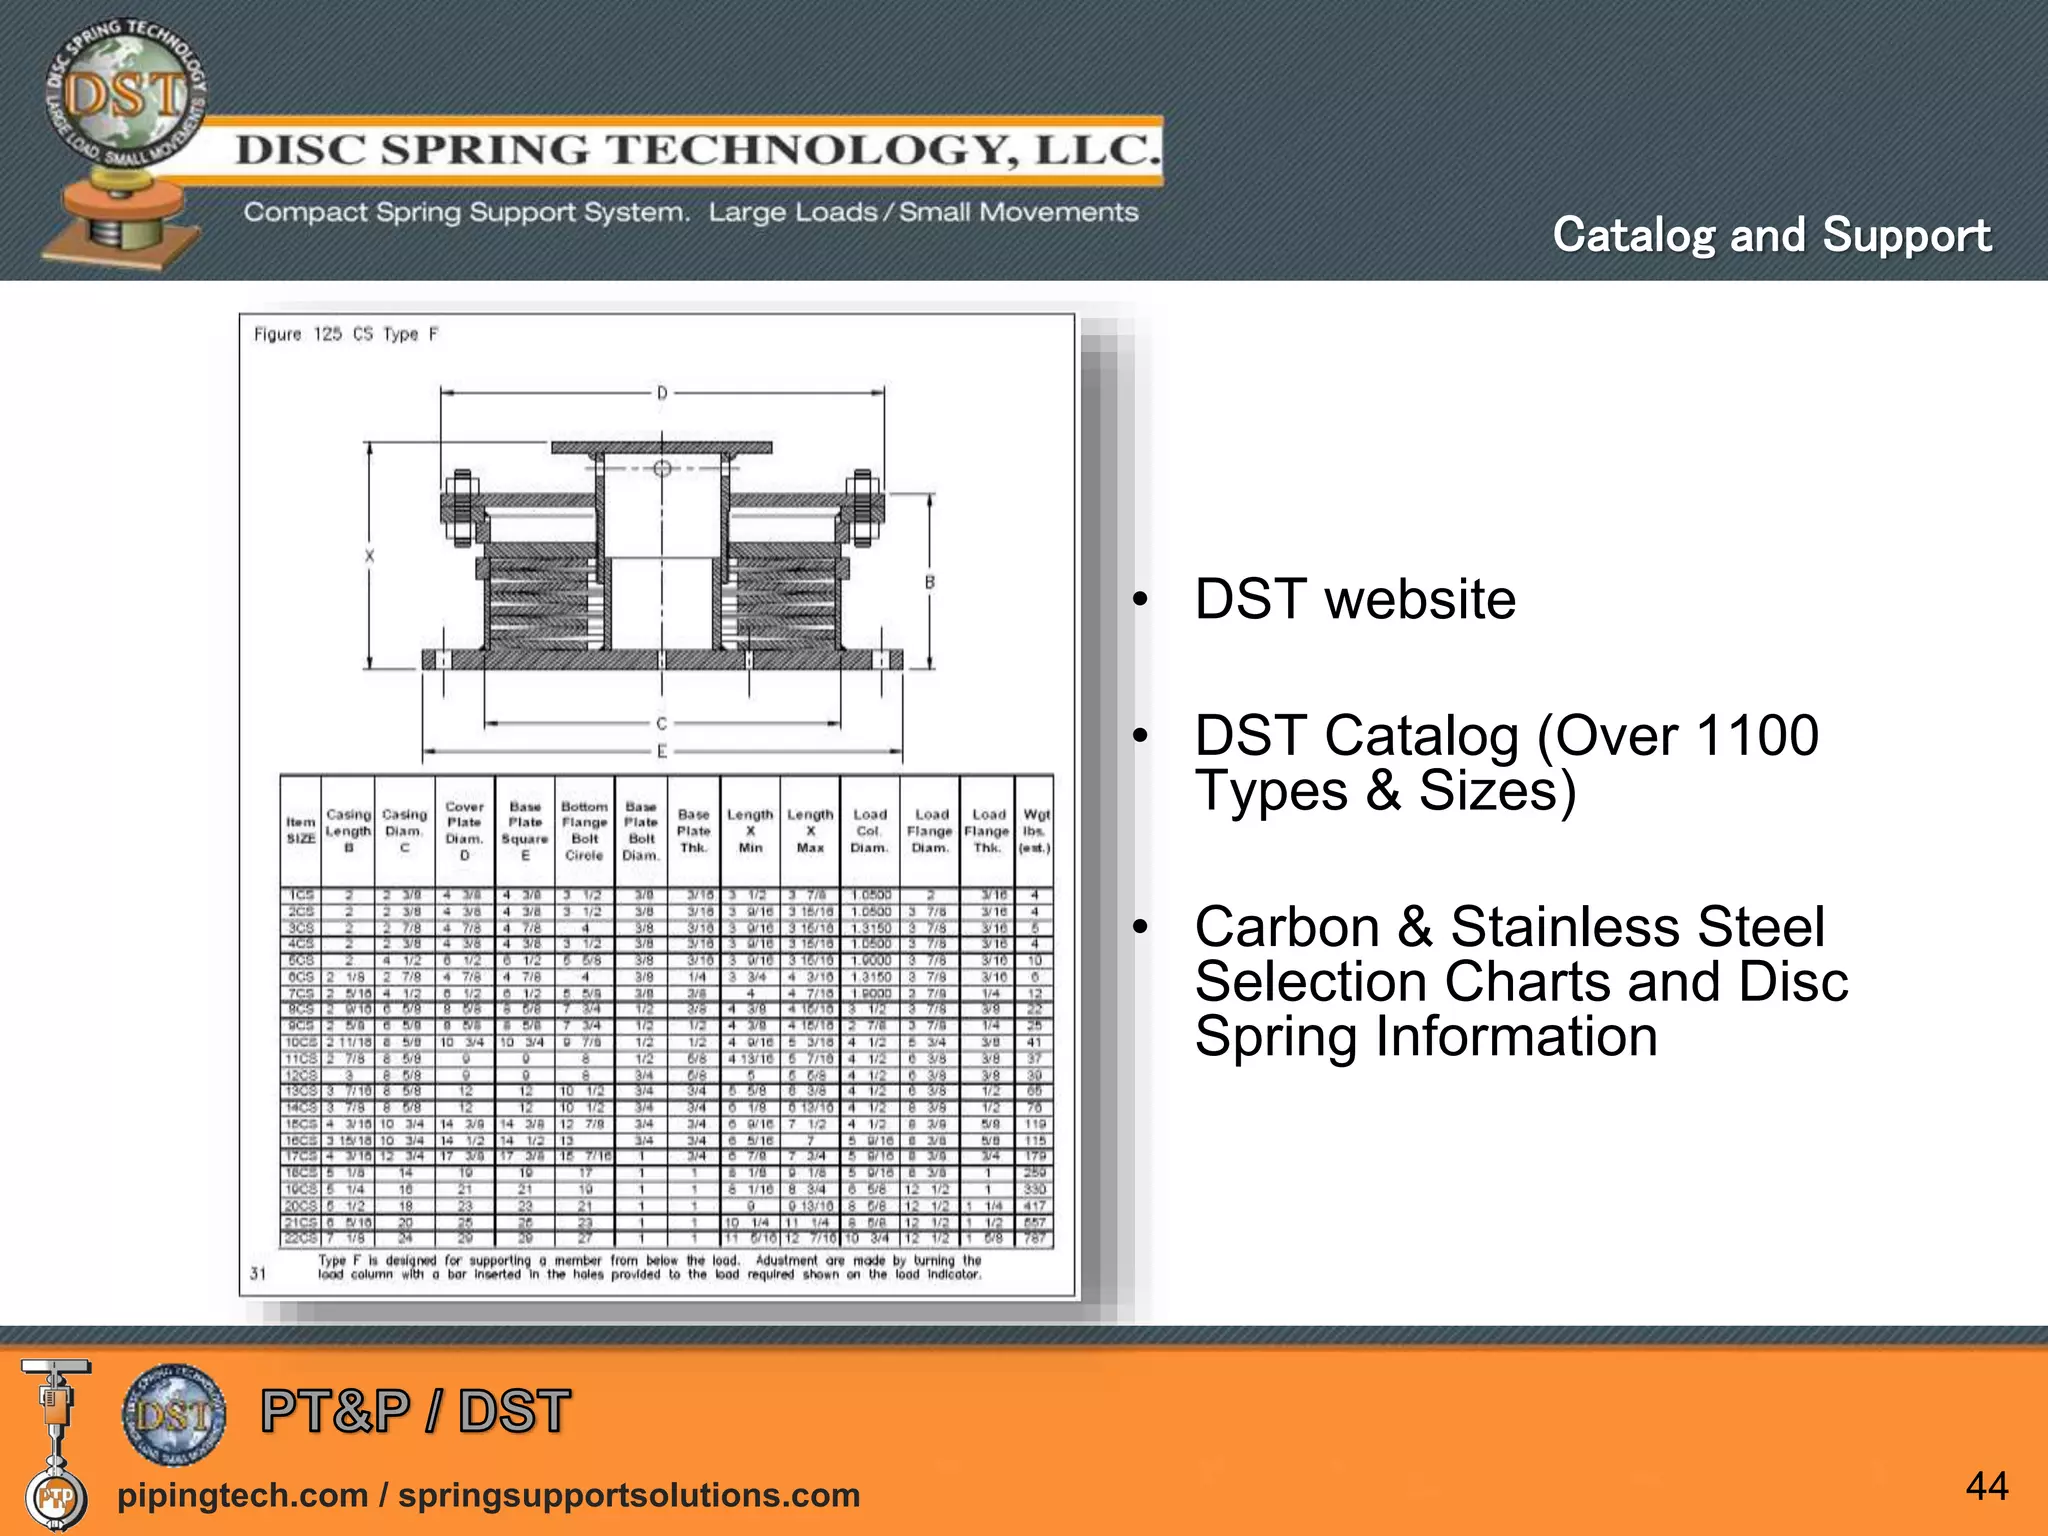Click the 'Compact Spring Support System' tagline
The image size is (2048, 1536).
click(691, 212)
